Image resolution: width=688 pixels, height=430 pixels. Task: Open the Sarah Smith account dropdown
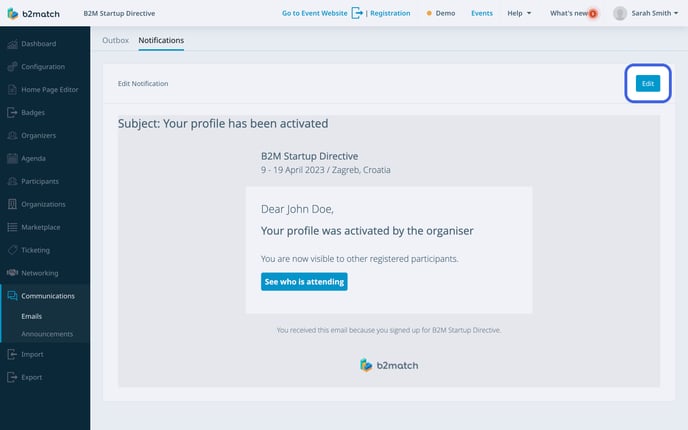click(655, 14)
